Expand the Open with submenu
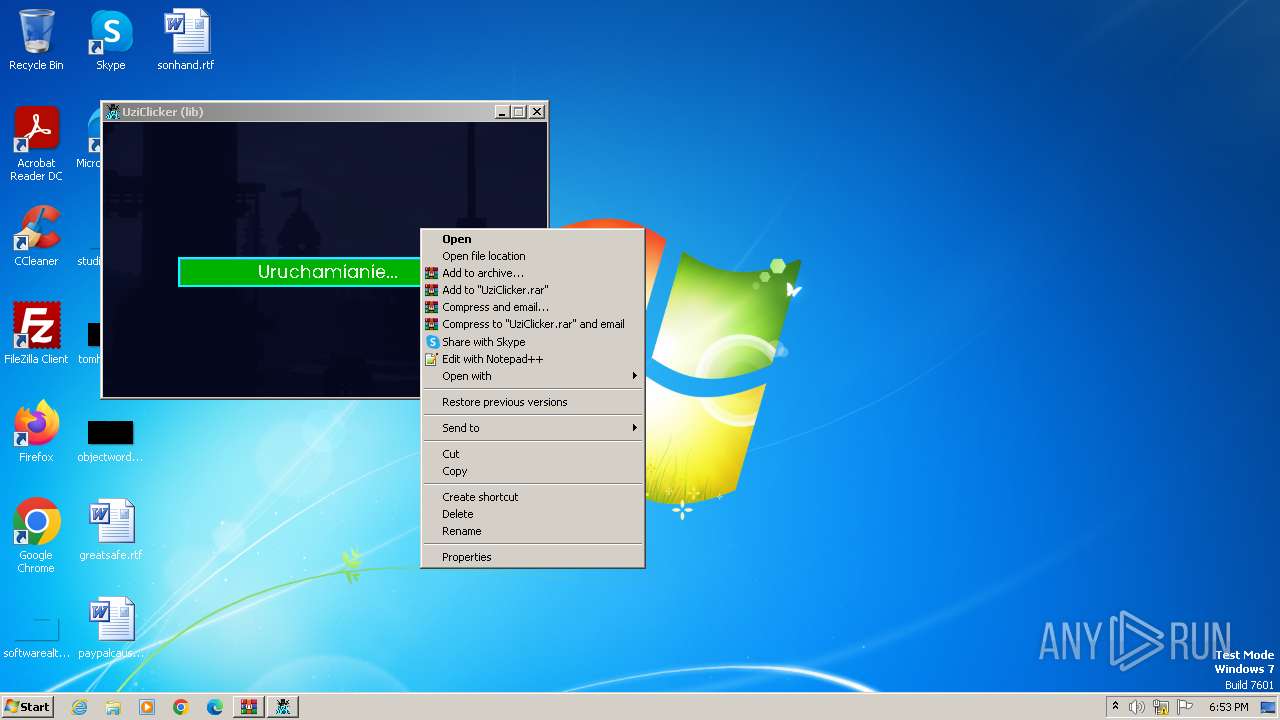 click(x=533, y=376)
